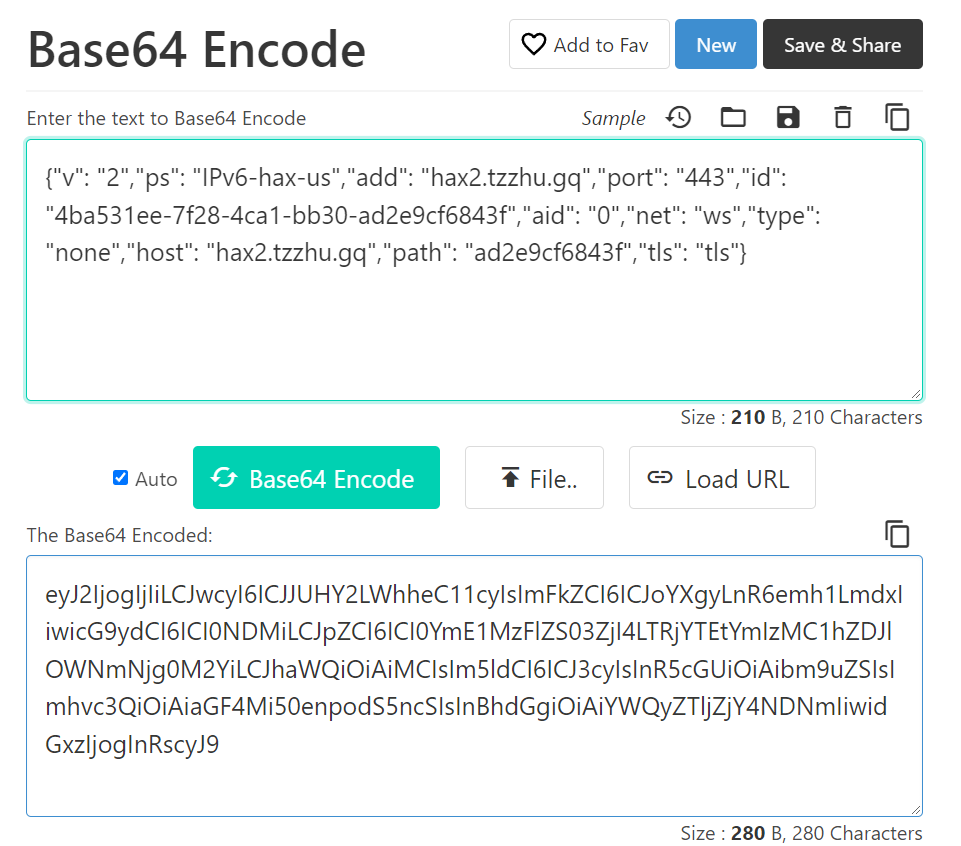Screen dimensions: 961x846
Task: Open the input history icon
Action: pos(679,118)
